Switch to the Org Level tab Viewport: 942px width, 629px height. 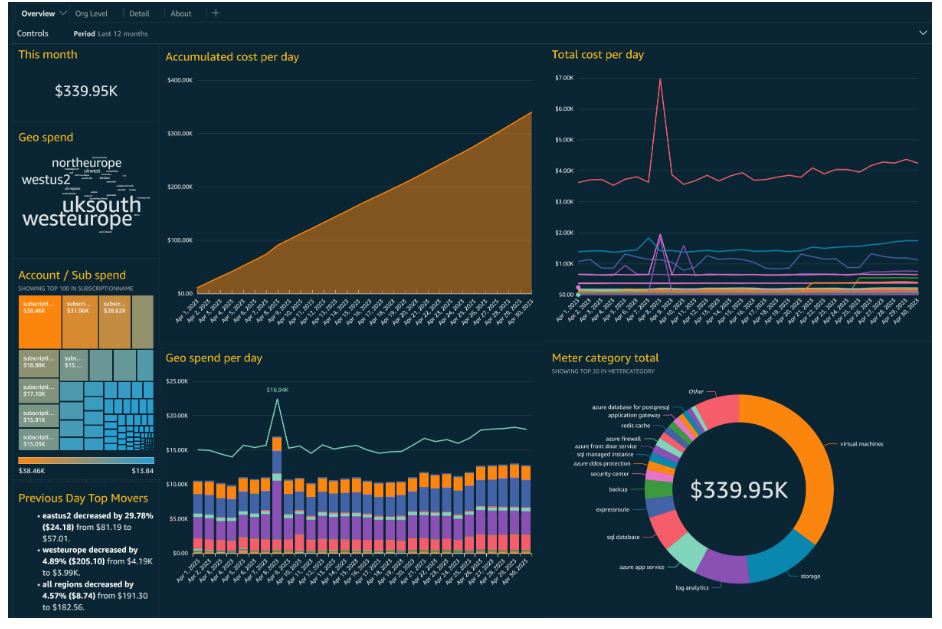click(x=90, y=13)
